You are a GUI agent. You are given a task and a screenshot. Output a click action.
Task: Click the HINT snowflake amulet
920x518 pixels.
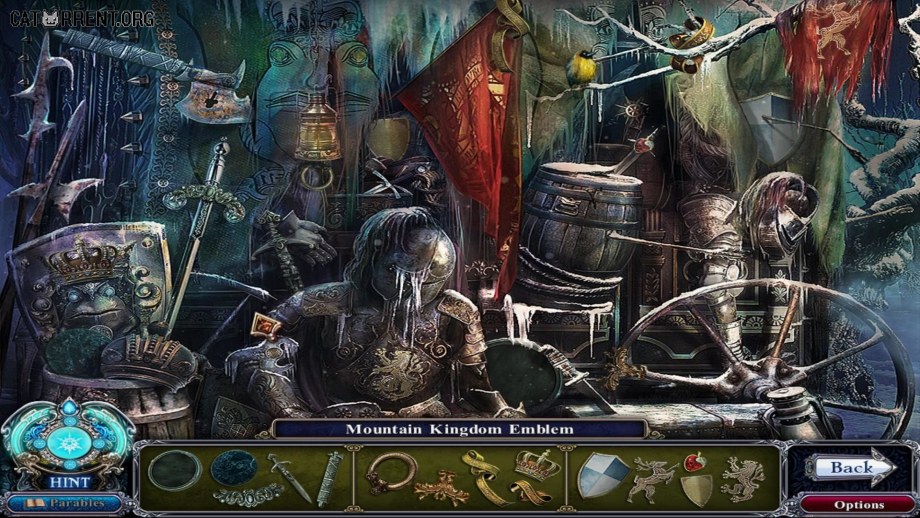tap(69, 444)
